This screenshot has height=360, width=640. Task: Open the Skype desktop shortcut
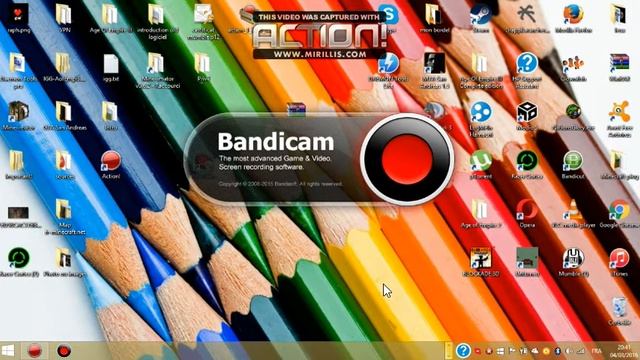point(388,18)
